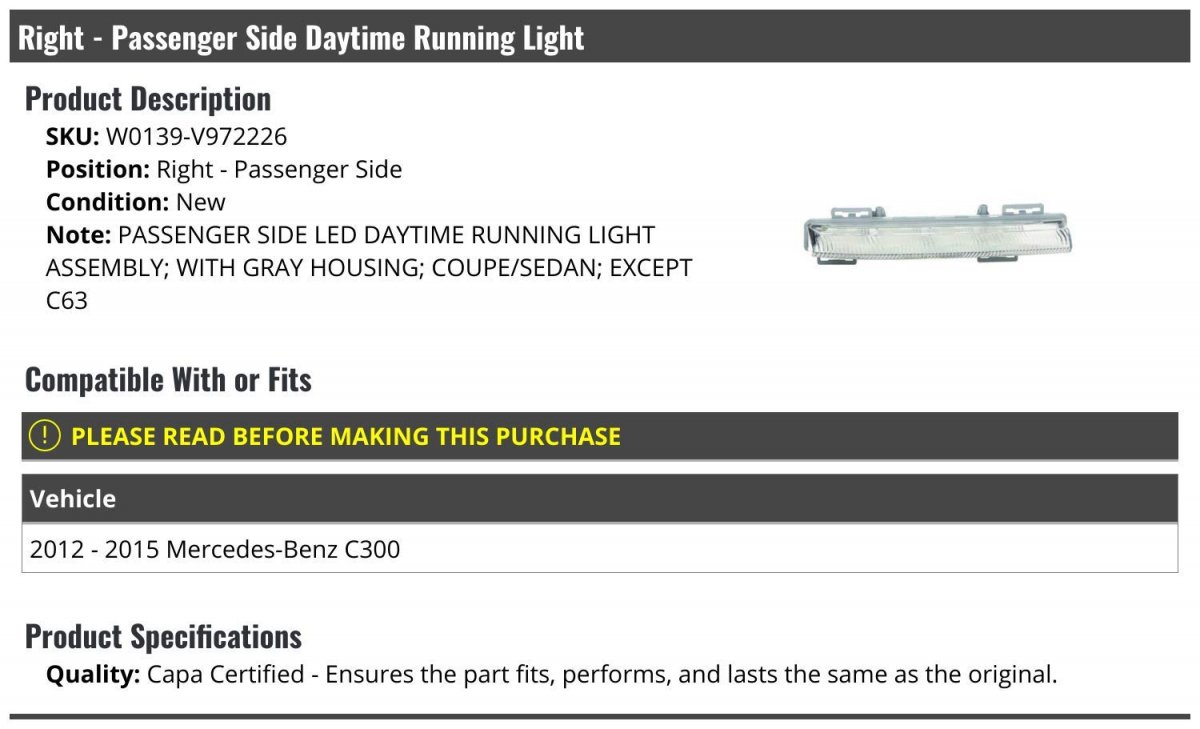Image resolution: width=1200 pixels, height=729 pixels.
Task: Select the 2012 - 2015 Mercedes-Benz C300 row
Action: [x=215, y=549]
